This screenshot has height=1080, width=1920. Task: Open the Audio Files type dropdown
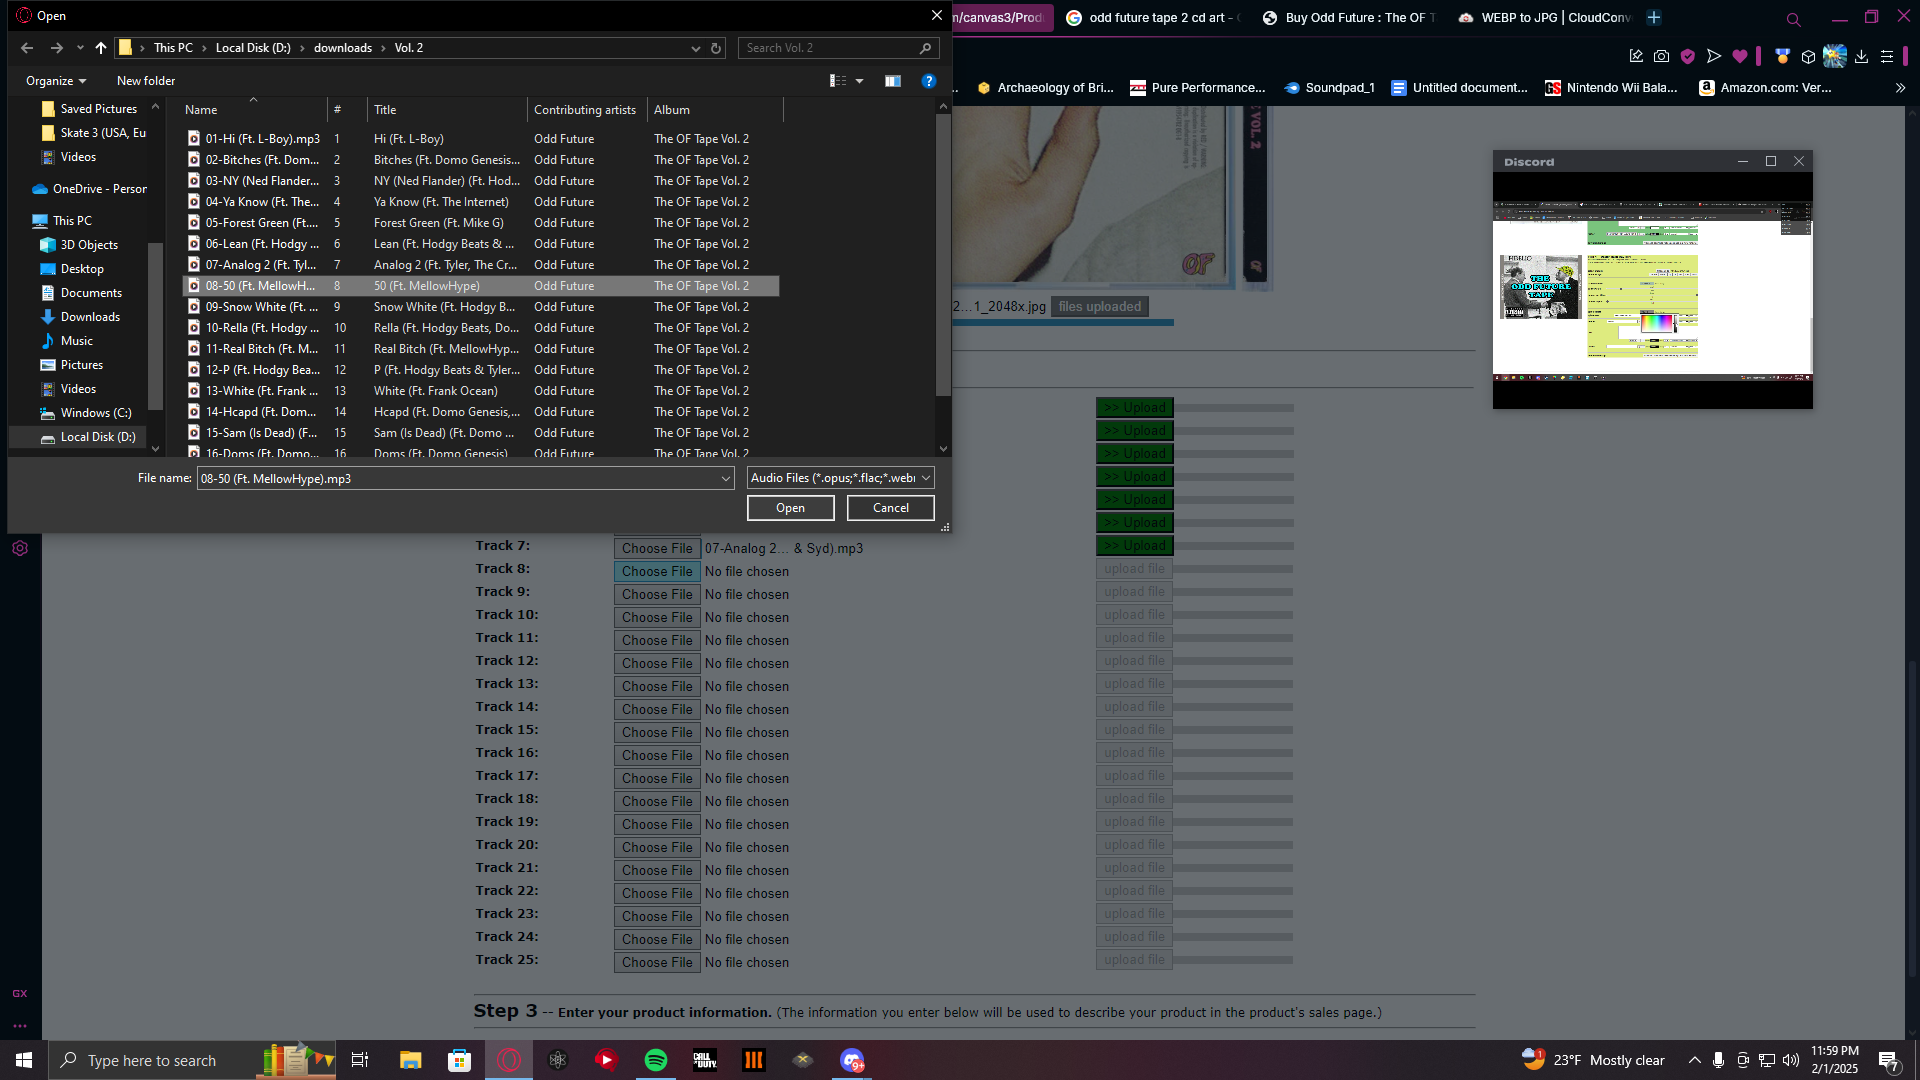point(840,478)
